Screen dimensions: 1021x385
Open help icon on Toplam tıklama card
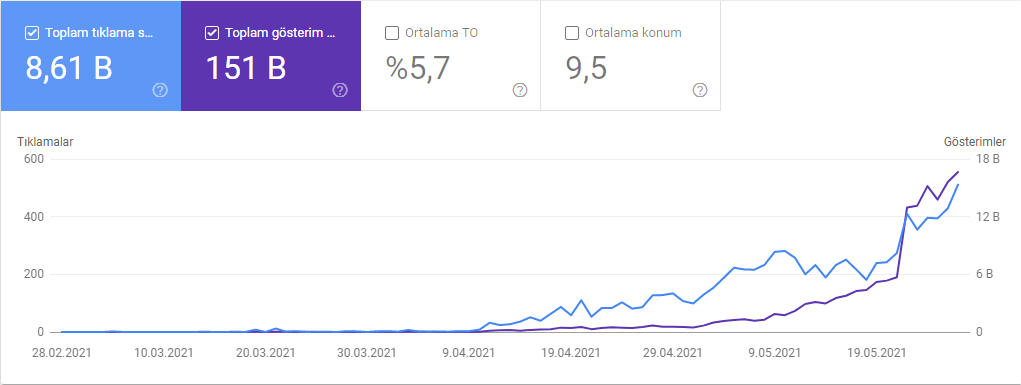coord(160,91)
